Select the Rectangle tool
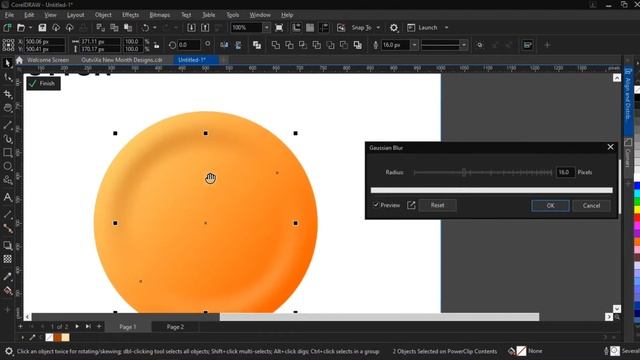This screenshot has height=360, width=640. coord(7,153)
